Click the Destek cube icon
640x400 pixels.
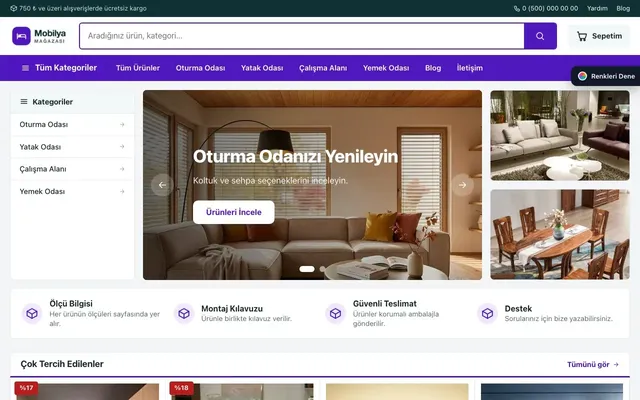coord(487,313)
